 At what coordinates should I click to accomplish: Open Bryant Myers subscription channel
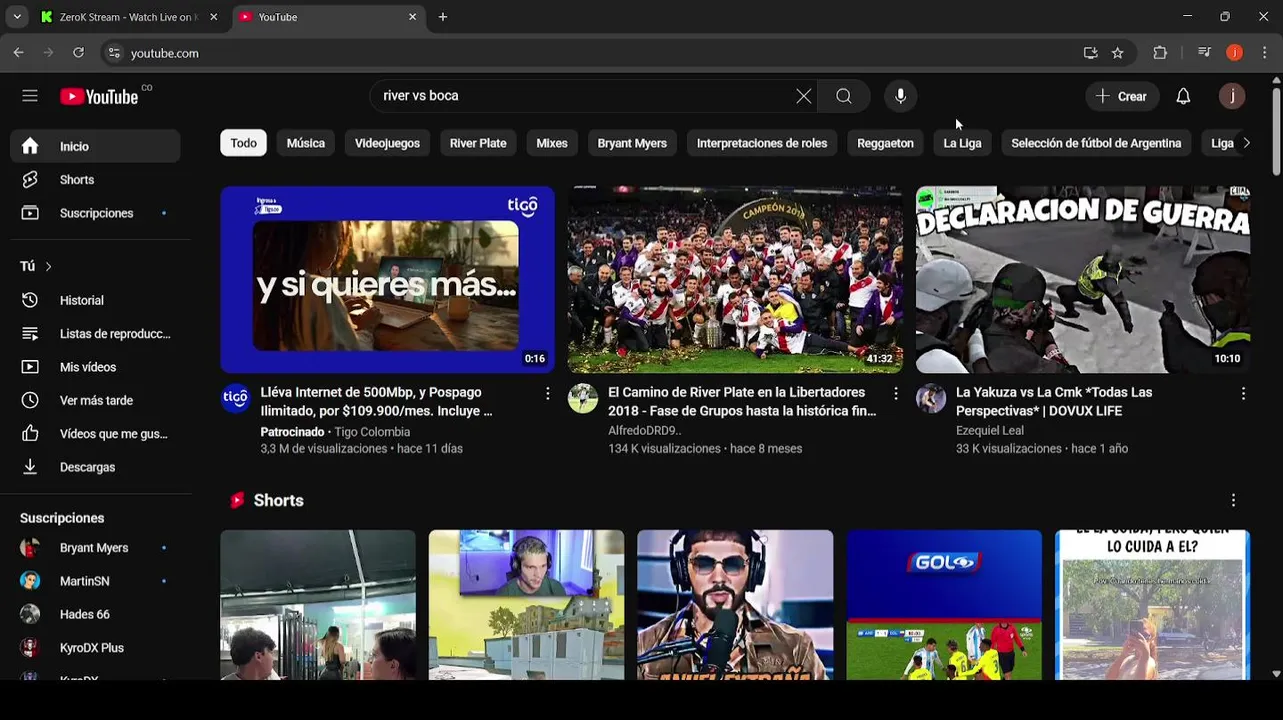[95, 548]
